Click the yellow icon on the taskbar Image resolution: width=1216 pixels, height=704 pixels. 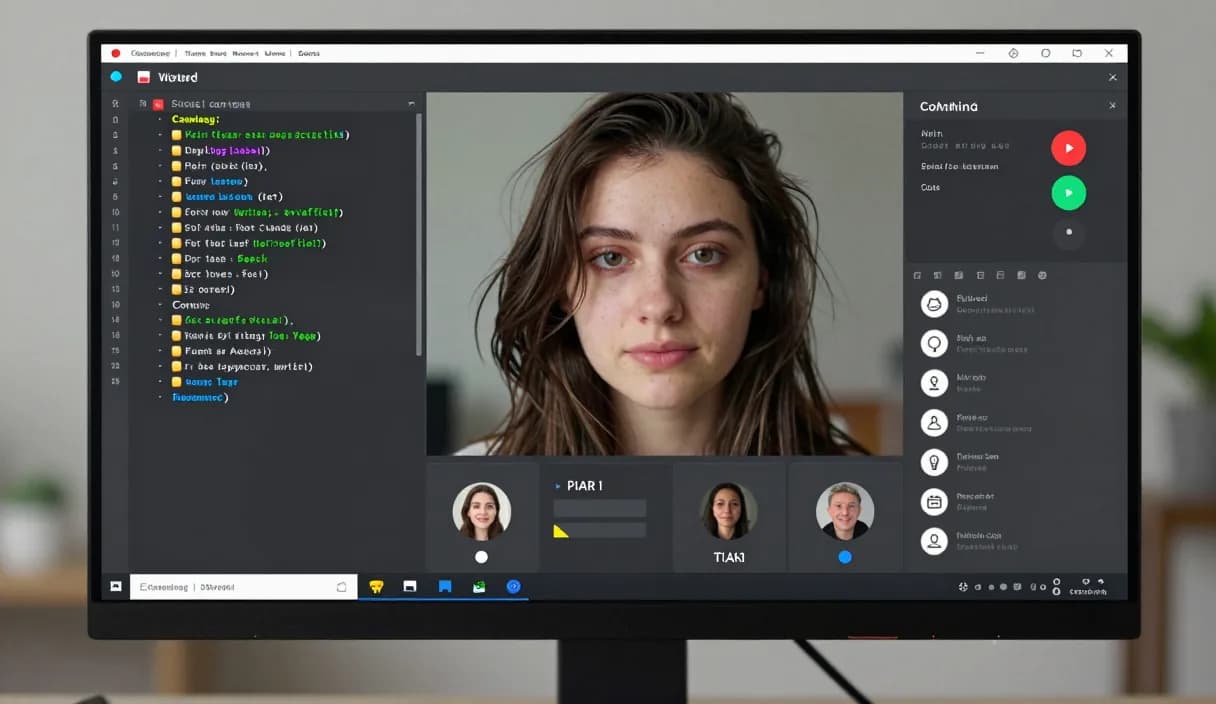(x=376, y=587)
